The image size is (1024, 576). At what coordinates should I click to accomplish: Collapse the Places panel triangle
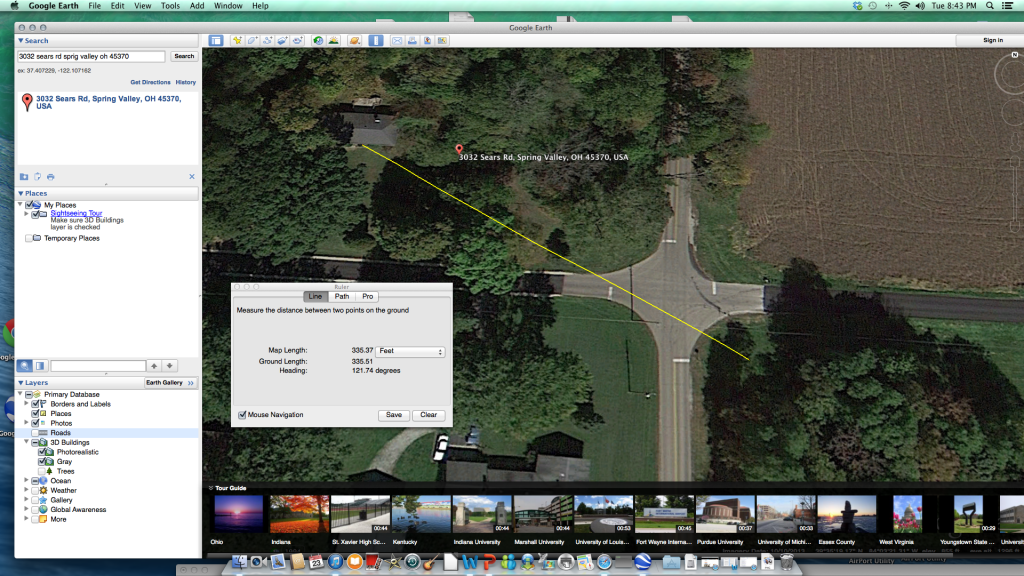pyautogui.click(x=20, y=193)
